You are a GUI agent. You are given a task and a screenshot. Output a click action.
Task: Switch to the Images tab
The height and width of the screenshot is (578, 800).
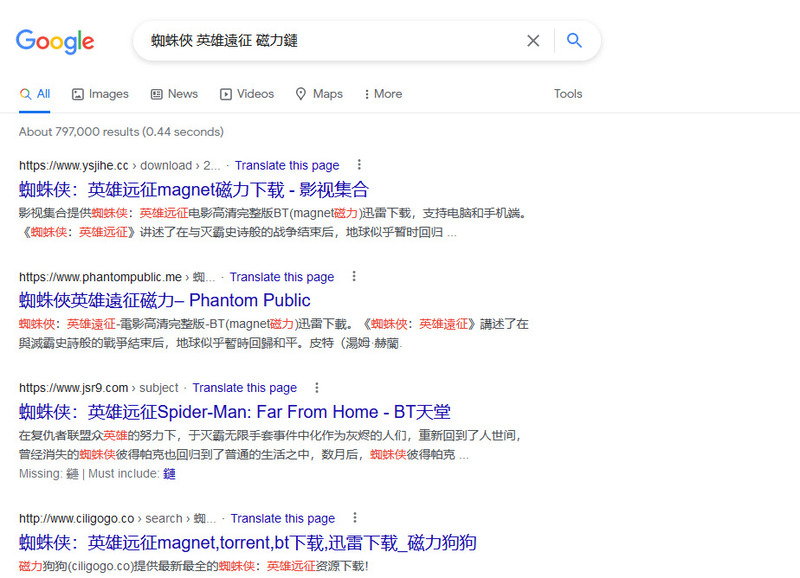click(x=100, y=94)
